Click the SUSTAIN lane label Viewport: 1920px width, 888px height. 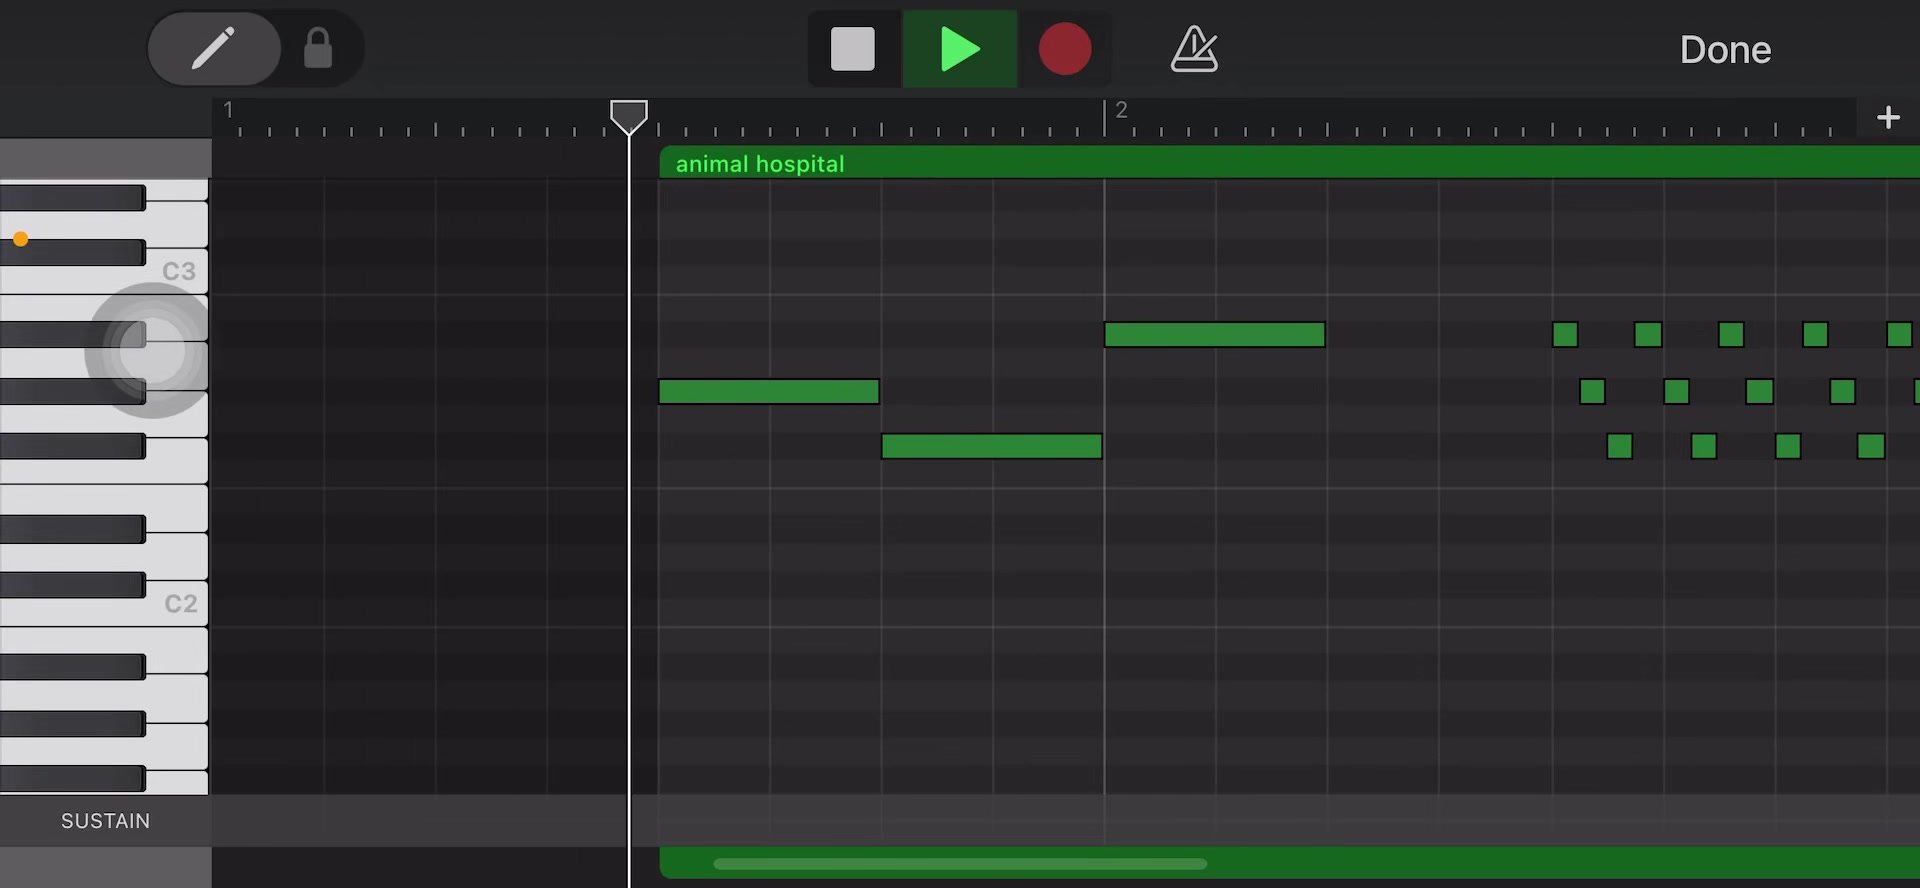(105, 821)
